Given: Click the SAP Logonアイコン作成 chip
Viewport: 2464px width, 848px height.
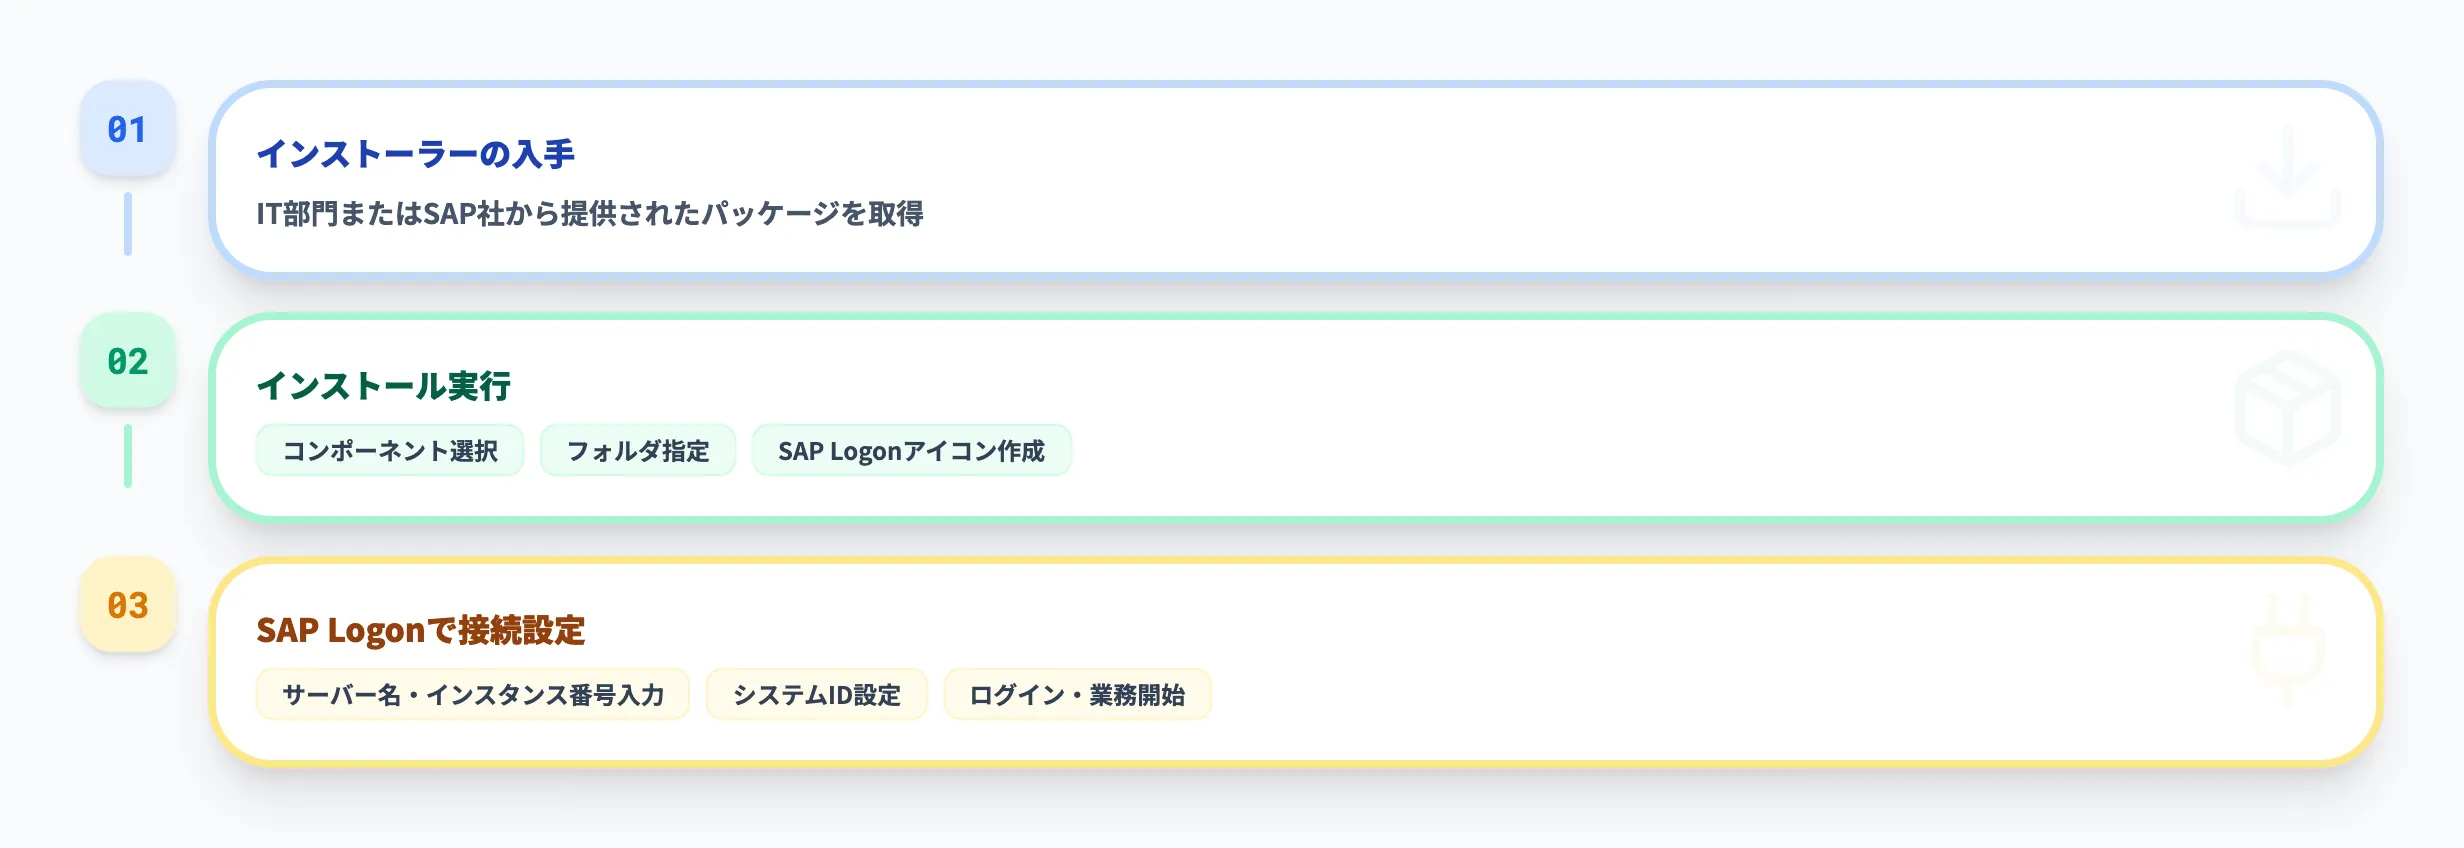Looking at the screenshot, I should pos(911,451).
